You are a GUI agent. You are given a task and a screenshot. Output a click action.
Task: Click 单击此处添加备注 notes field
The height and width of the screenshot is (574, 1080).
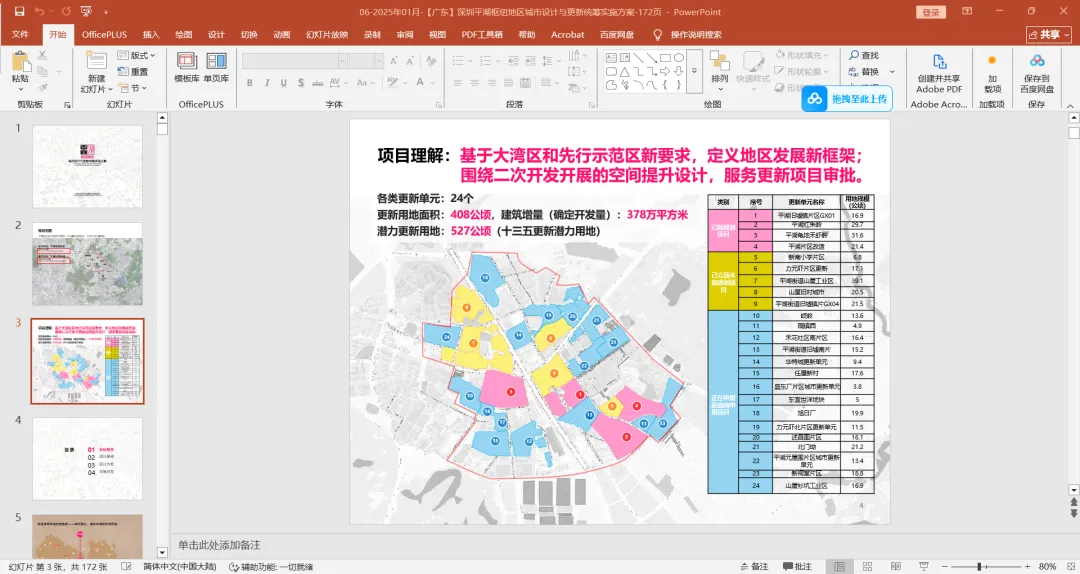219,545
